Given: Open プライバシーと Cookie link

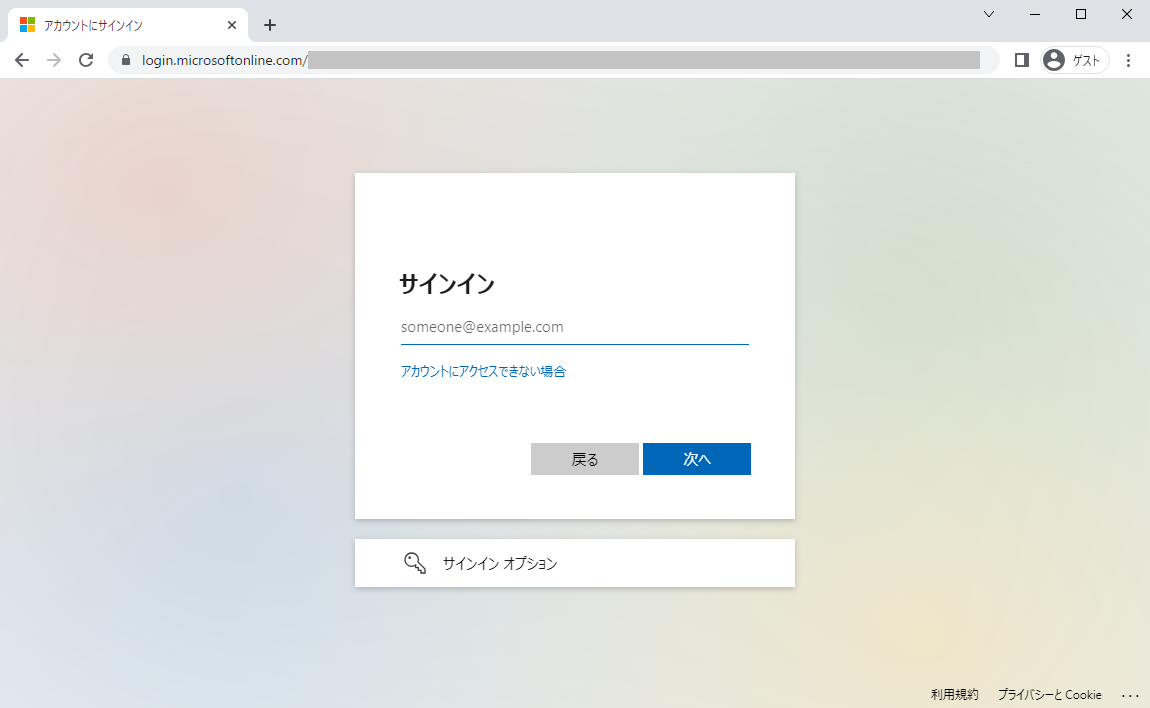Looking at the screenshot, I should pyautogui.click(x=1049, y=695).
